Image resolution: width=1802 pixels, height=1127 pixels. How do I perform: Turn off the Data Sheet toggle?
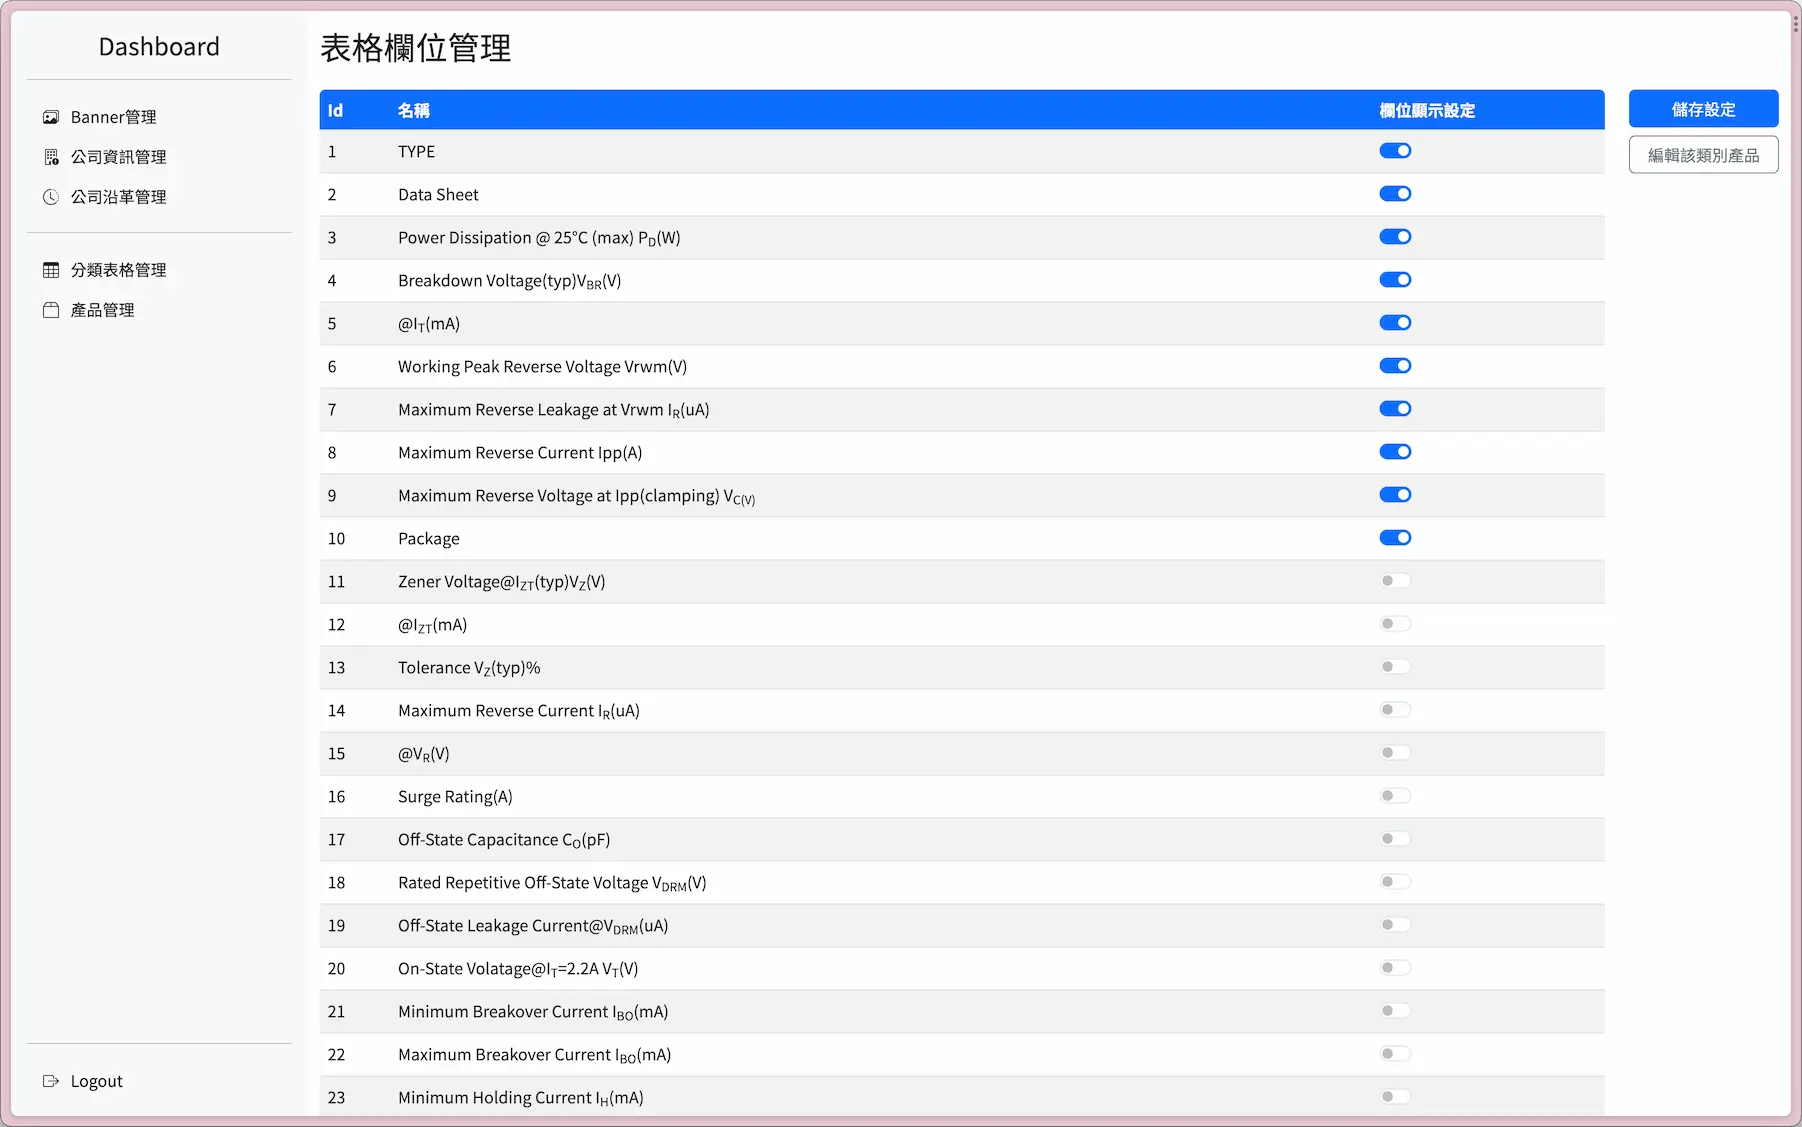[1395, 194]
